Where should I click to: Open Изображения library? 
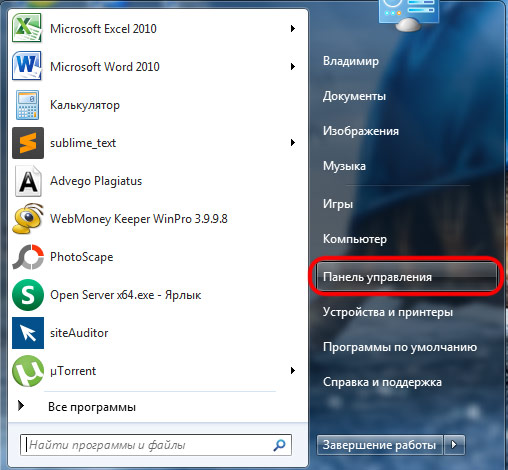coord(361,131)
